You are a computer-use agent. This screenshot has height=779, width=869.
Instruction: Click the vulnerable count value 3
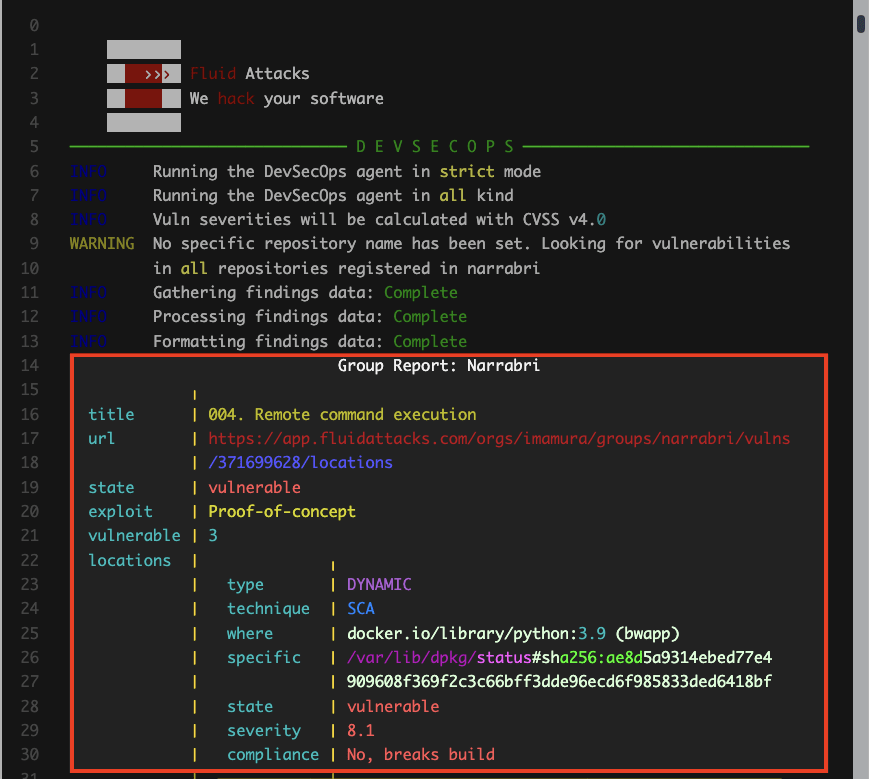coord(213,536)
